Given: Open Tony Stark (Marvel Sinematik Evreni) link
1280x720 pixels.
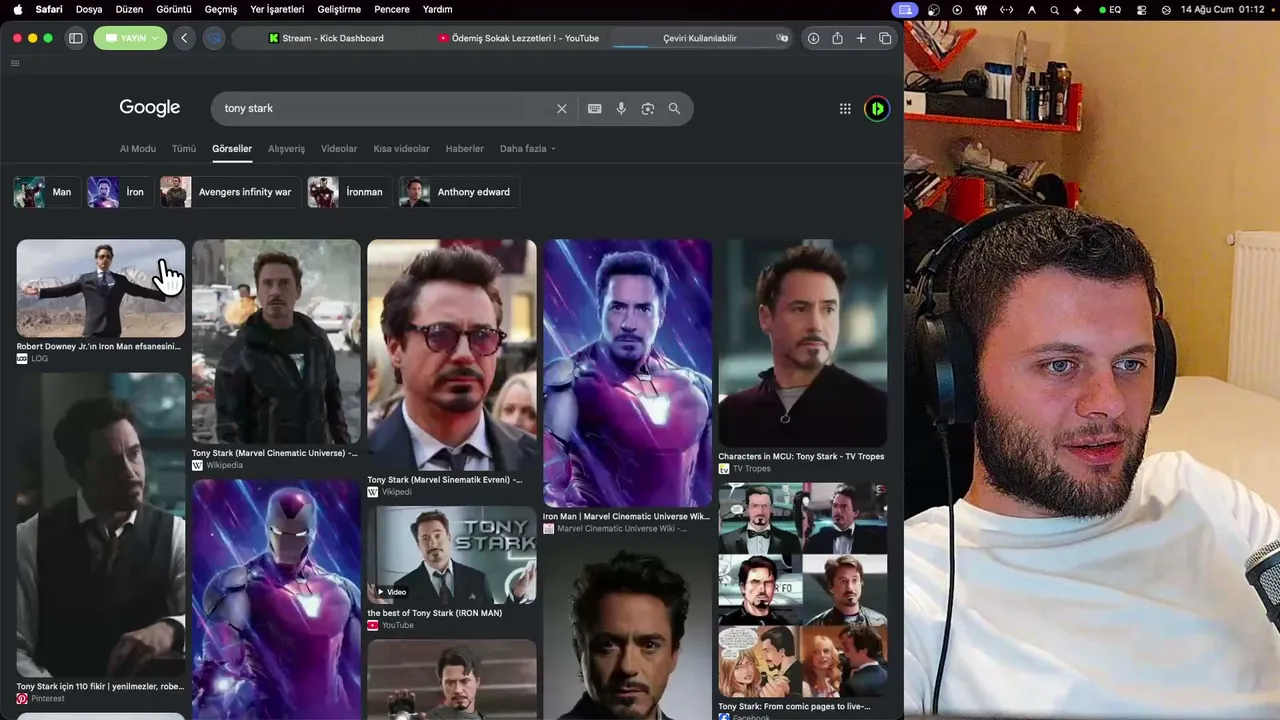Looking at the screenshot, I should coord(445,480).
